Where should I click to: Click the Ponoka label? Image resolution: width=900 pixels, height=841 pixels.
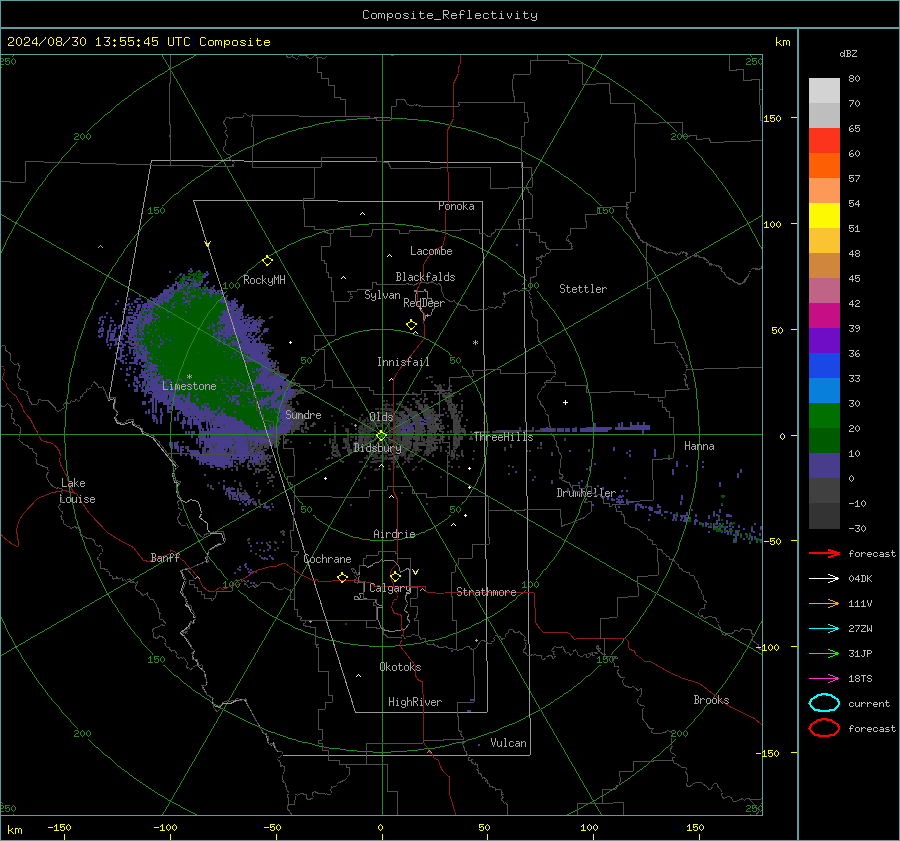(456, 206)
